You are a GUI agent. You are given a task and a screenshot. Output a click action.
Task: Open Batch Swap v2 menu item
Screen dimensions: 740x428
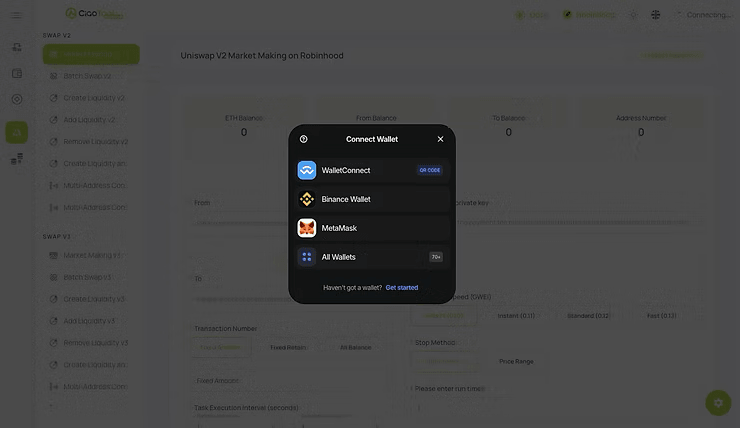click(x=87, y=76)
